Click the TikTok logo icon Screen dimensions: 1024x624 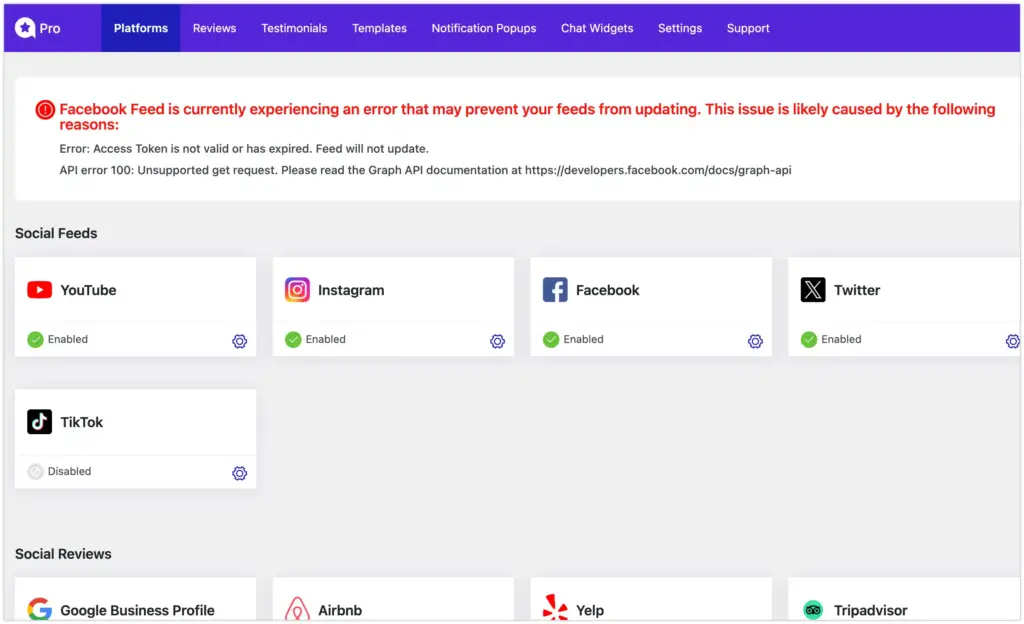39,422
